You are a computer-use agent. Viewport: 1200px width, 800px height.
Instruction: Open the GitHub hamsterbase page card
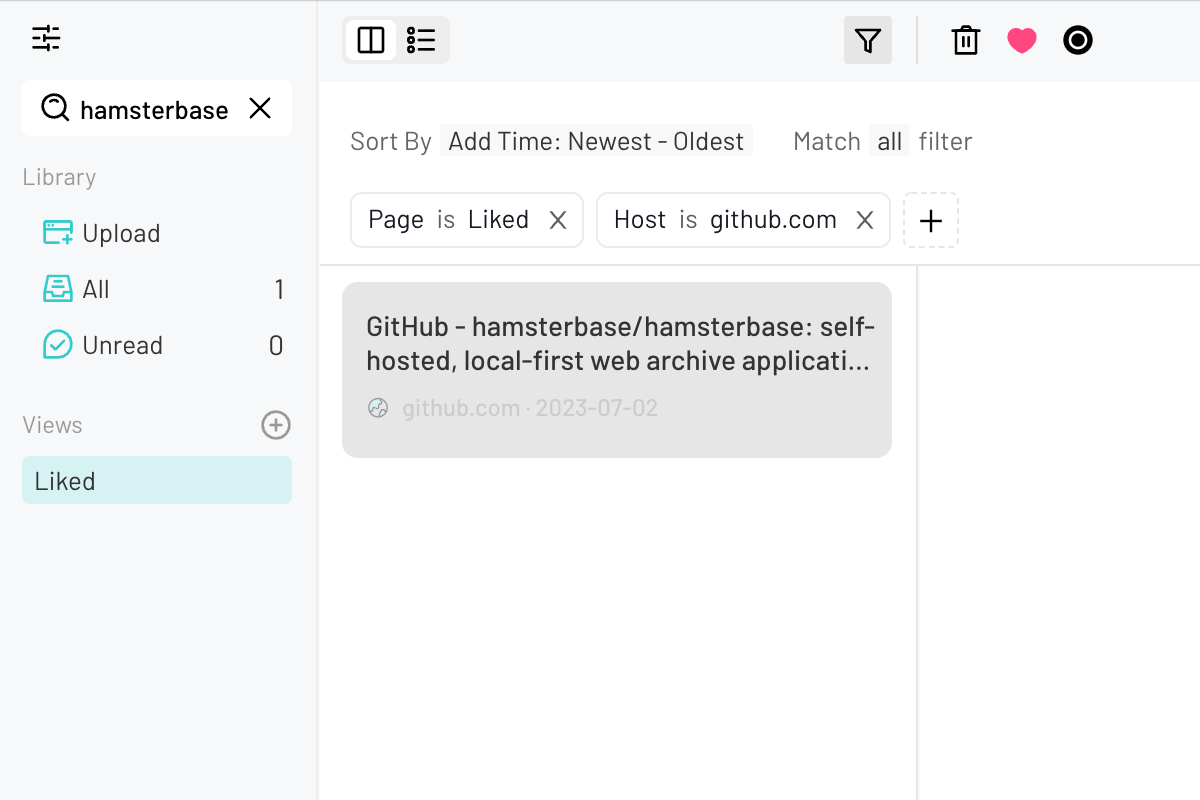pos(616,370)
